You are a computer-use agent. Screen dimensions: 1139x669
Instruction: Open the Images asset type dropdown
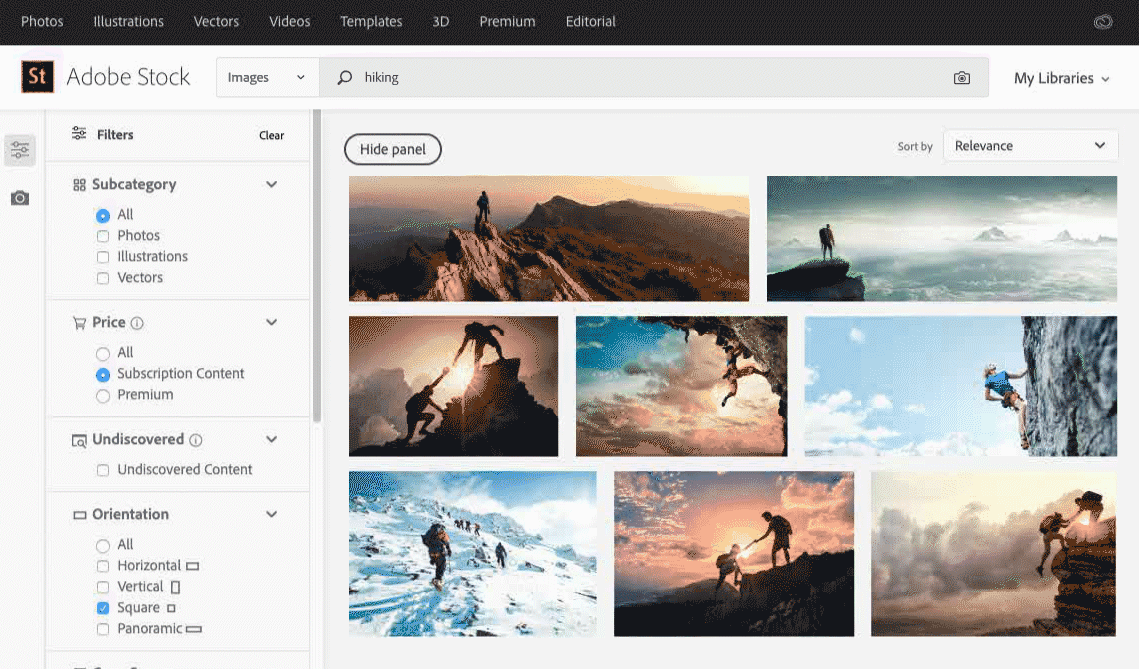coord(266,78)
